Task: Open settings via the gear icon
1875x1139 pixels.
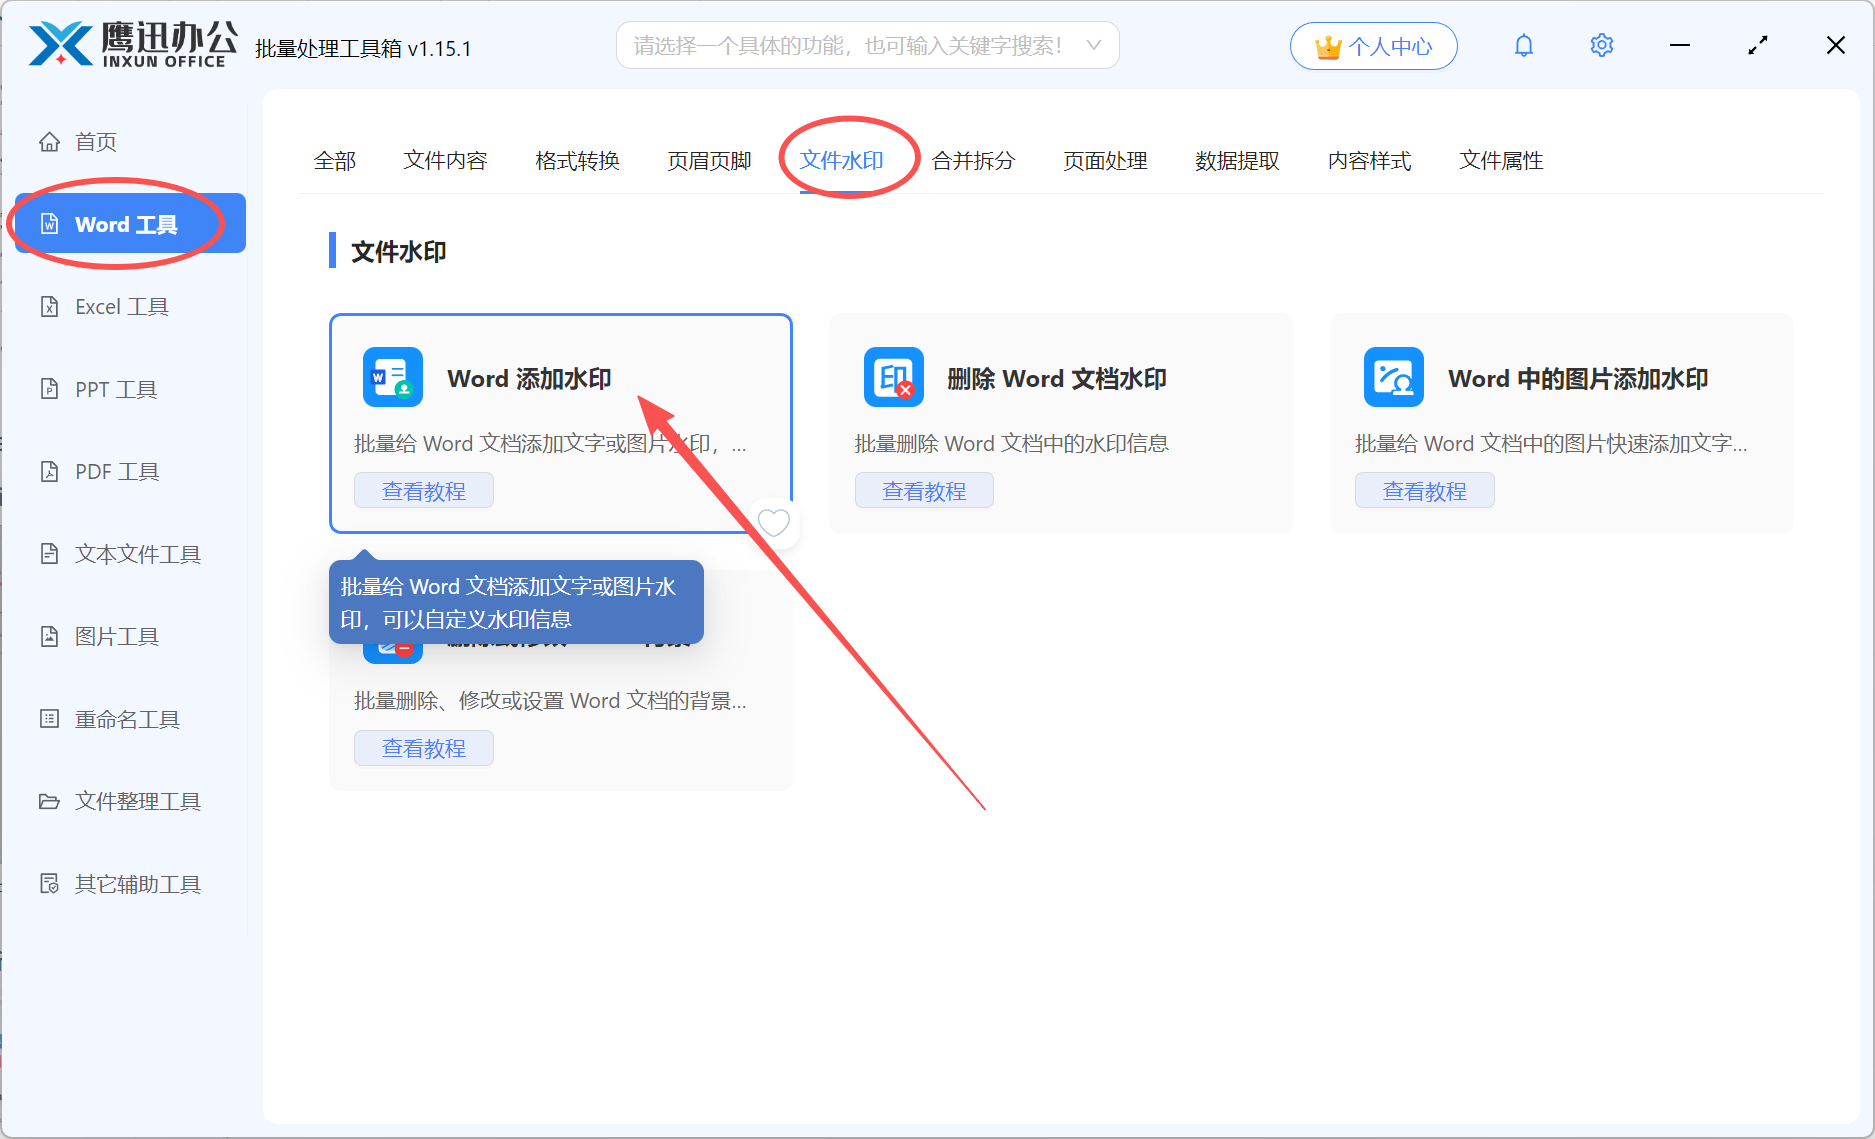Action: pos(1601,46)
